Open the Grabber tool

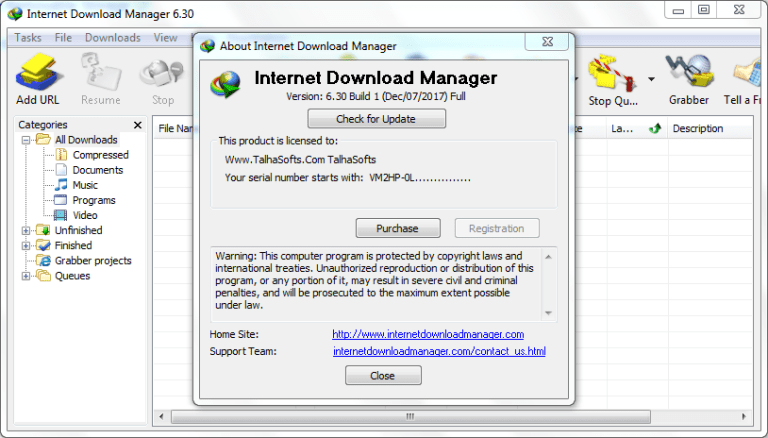coord(688,72)
